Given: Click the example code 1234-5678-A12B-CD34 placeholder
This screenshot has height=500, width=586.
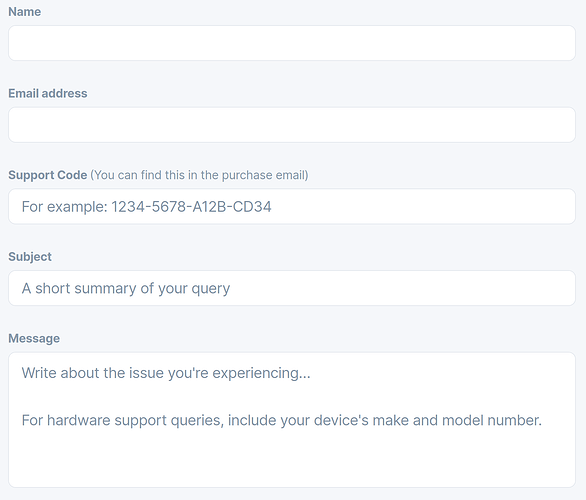Looking at the screenshot, I should coord(191,207).
